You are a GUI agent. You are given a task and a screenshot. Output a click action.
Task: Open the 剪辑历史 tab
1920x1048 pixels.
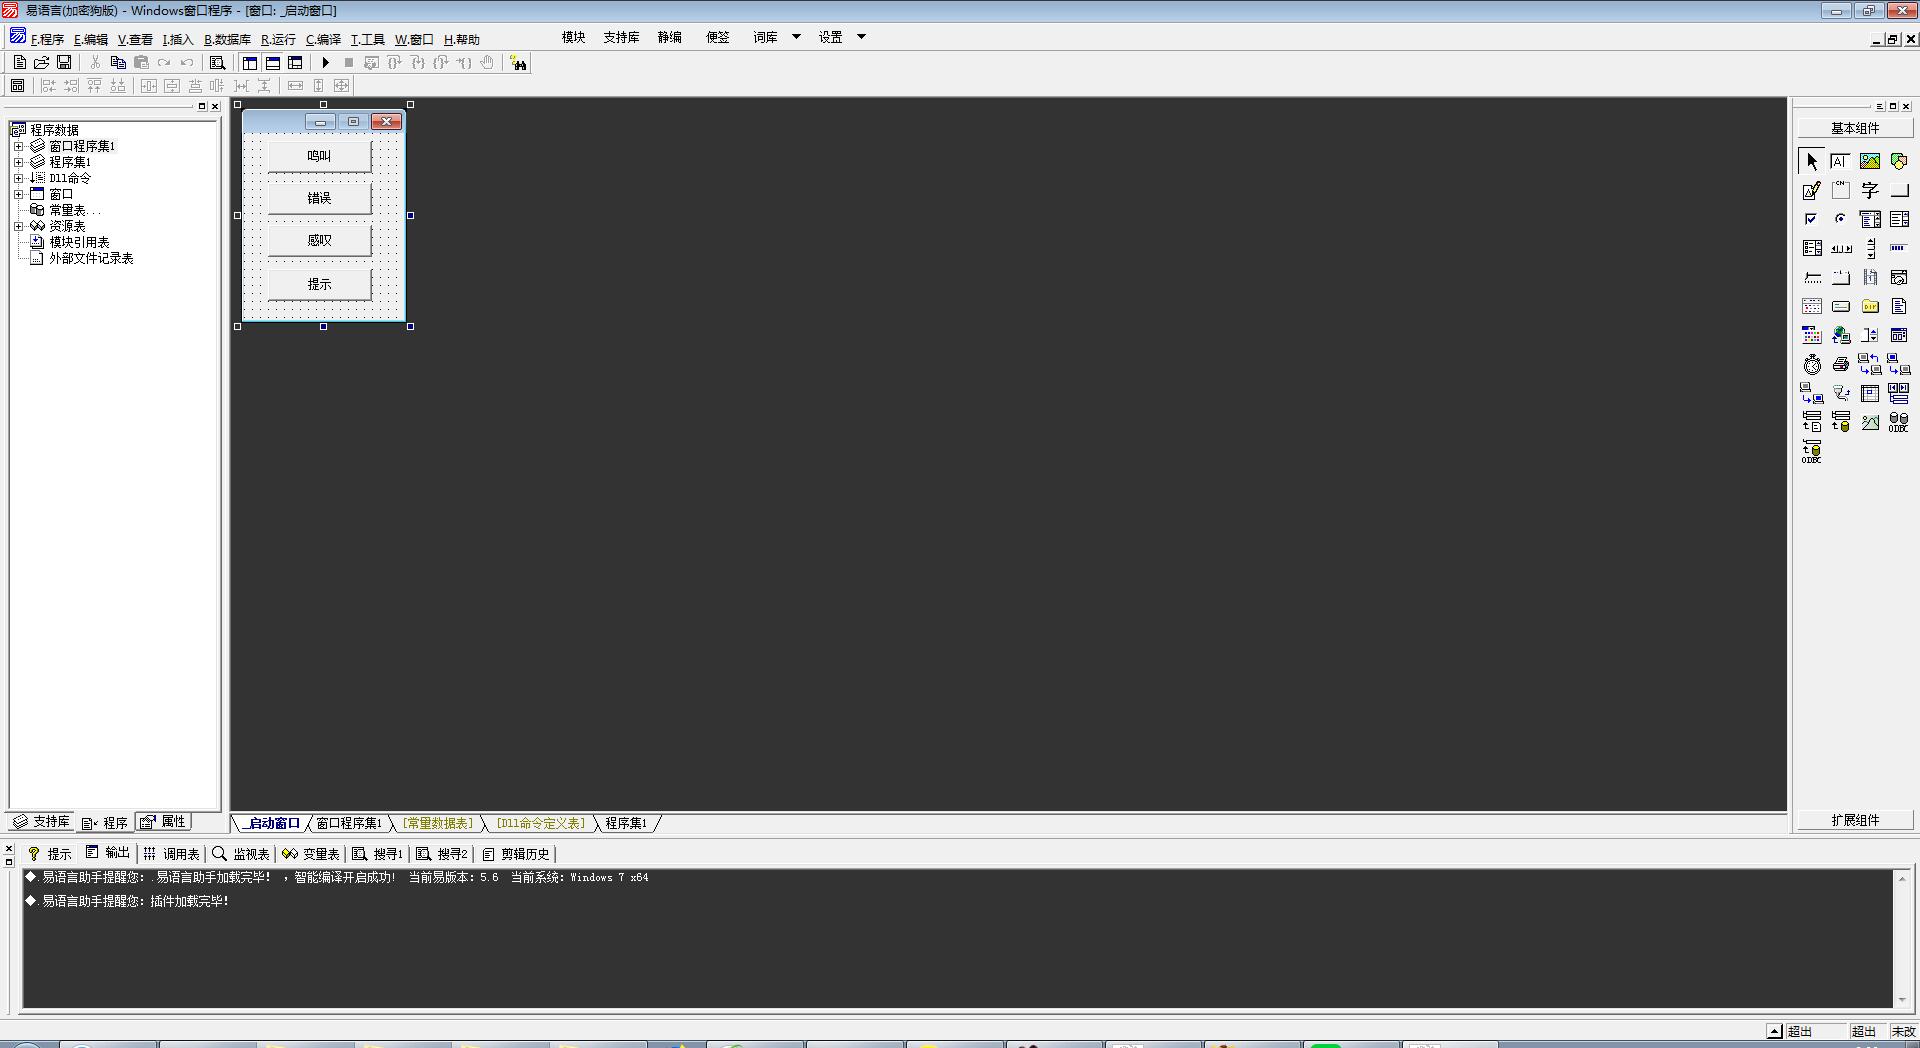click(x=516, y=854)
